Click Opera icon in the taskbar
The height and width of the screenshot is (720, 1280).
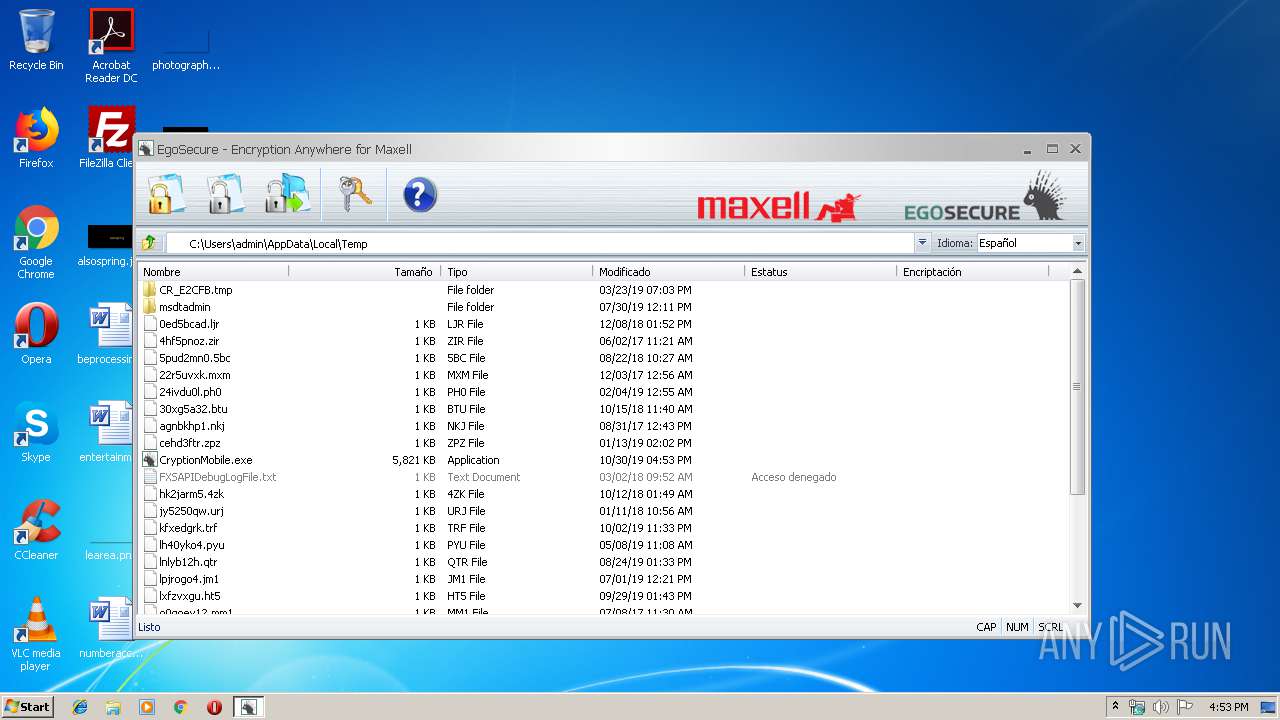tap(214, 707)
